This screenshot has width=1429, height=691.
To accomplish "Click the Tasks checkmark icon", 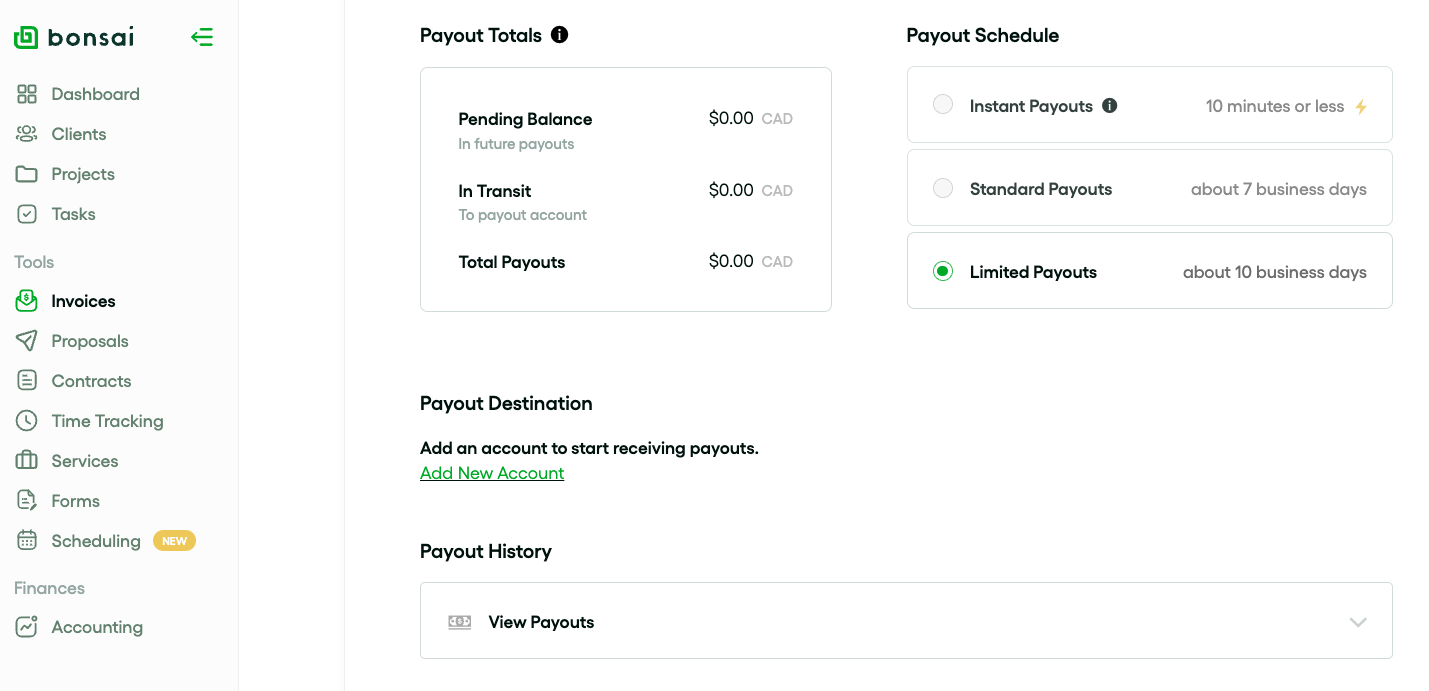I will (x=27, y=213).
